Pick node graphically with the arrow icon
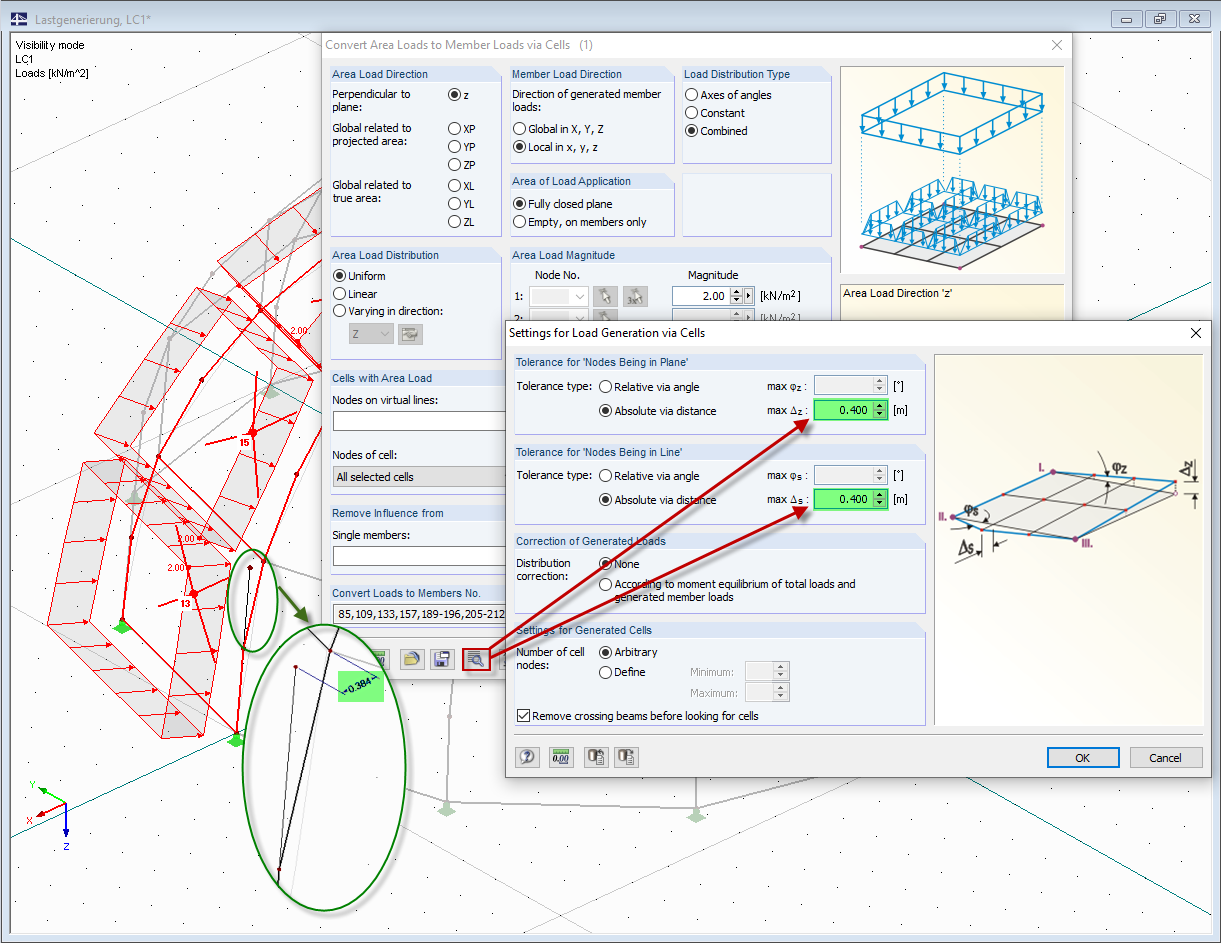The image size is (1221, 943). point(605,296)
